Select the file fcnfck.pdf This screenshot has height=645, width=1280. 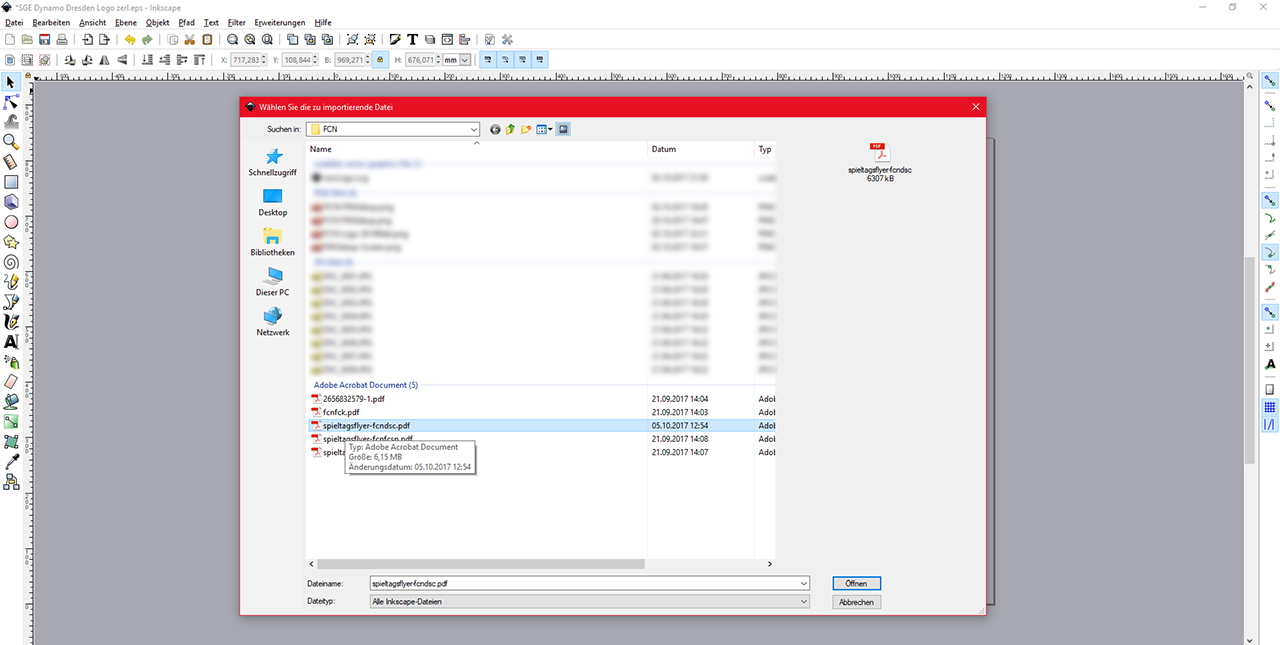tap(341, 412)
